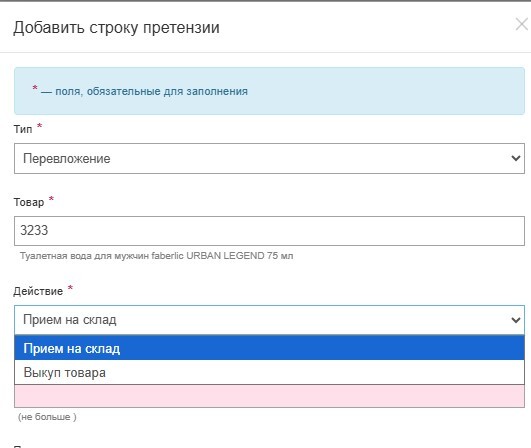
Task: Click the asterisk inside the info banner
Action: coord(35,88)
